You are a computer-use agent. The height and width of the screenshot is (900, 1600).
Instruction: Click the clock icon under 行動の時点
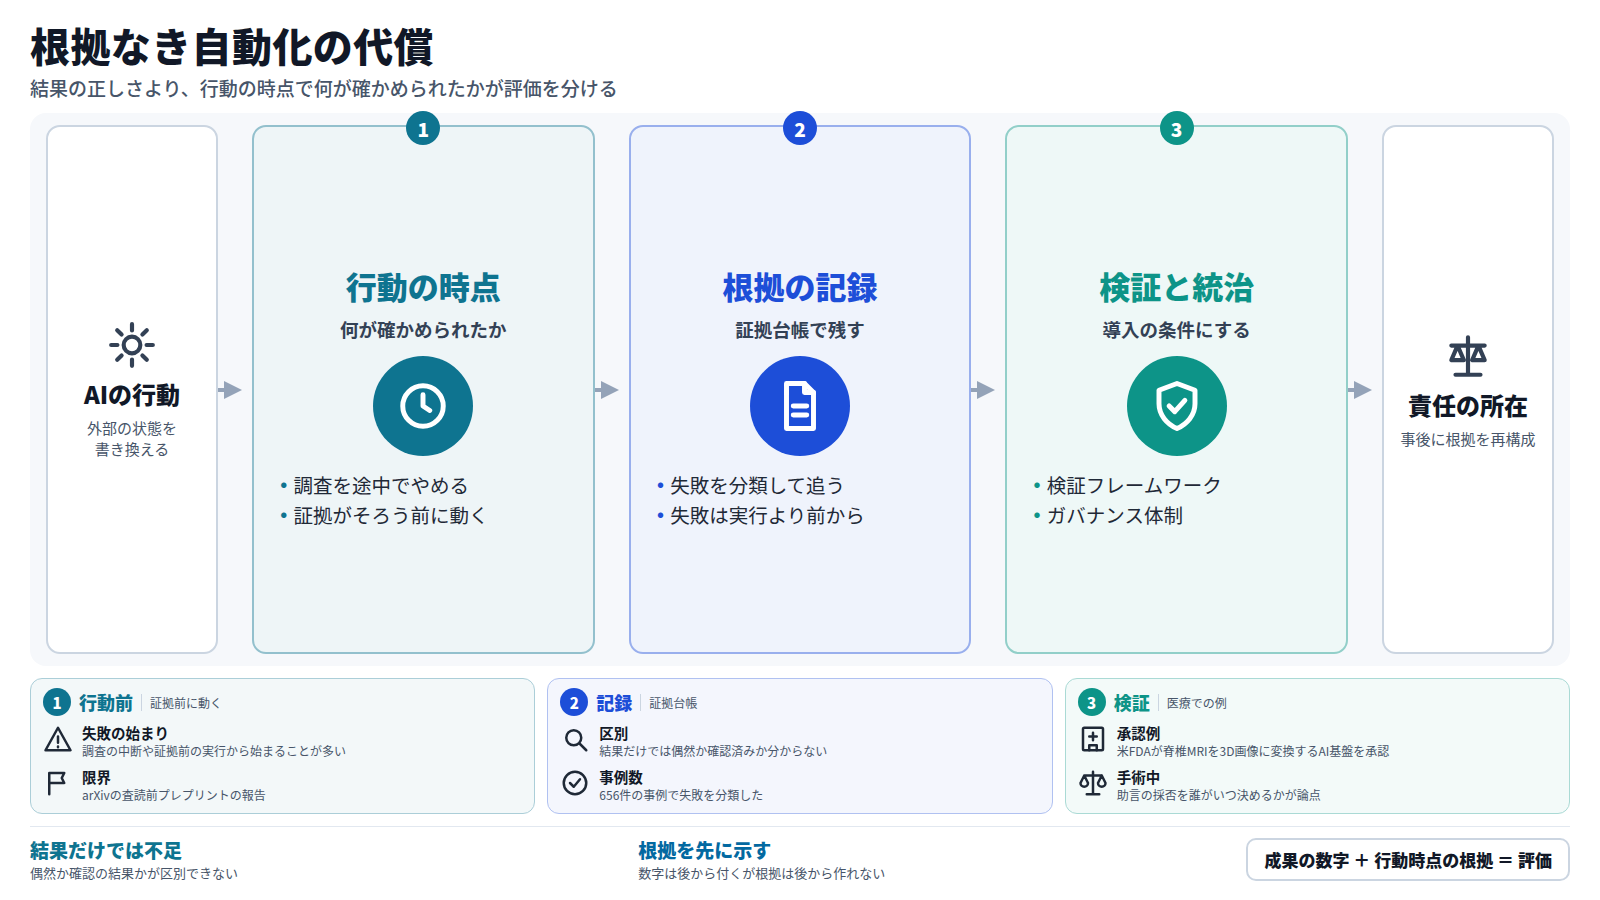(x=423, y=406)
